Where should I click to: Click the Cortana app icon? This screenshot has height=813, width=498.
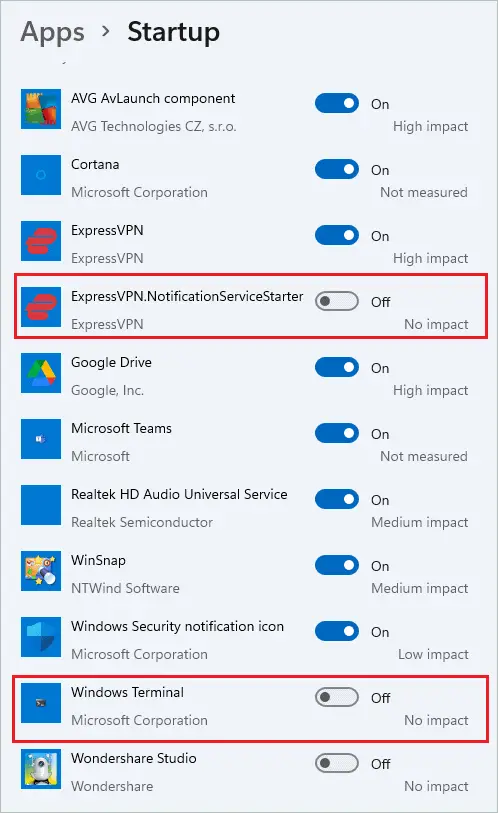pos(41,175)
